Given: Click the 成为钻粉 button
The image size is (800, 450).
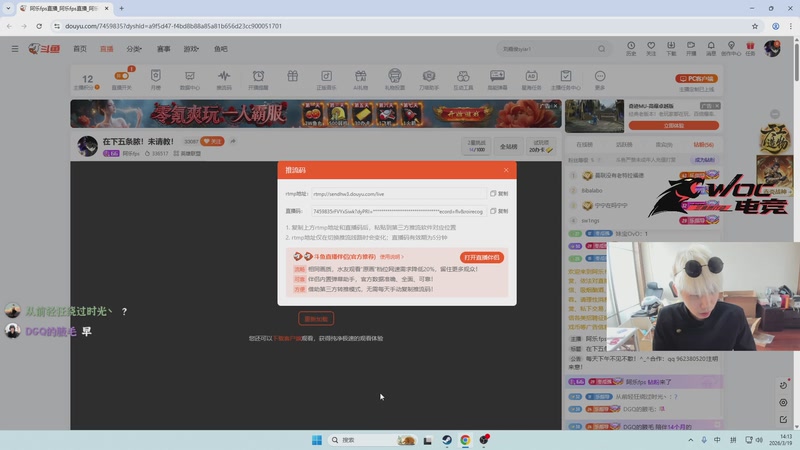Looking at the screenshot, I should click(x=705, y=160).
